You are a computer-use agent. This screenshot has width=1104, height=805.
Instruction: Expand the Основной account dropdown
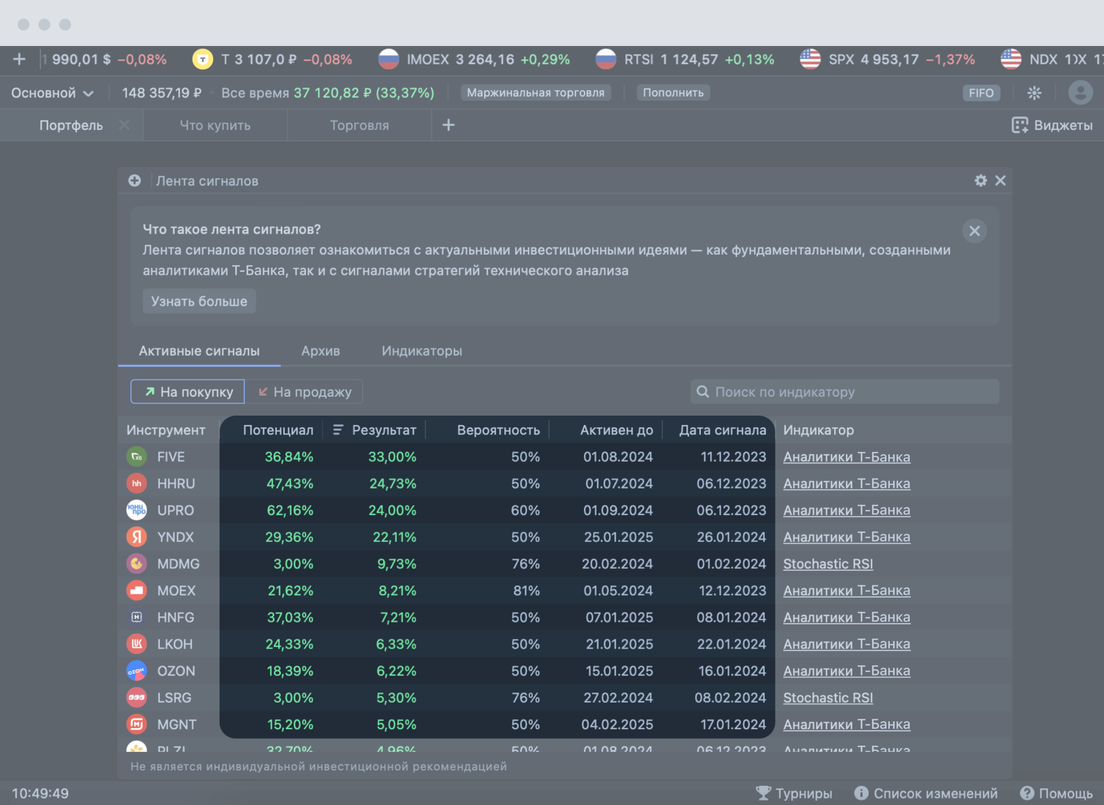[52, 93]
